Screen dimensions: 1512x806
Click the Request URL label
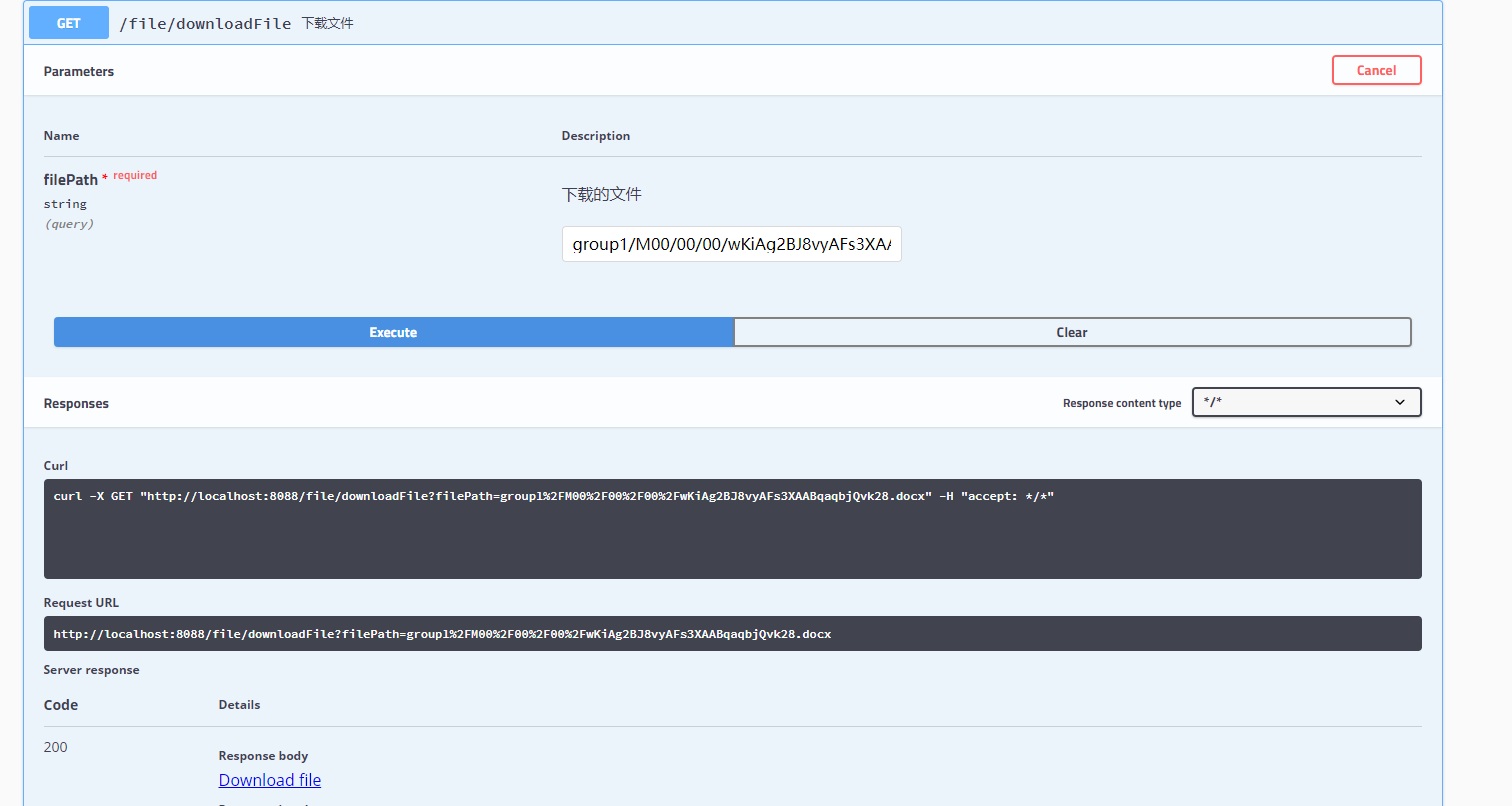(x=81, y=603)
